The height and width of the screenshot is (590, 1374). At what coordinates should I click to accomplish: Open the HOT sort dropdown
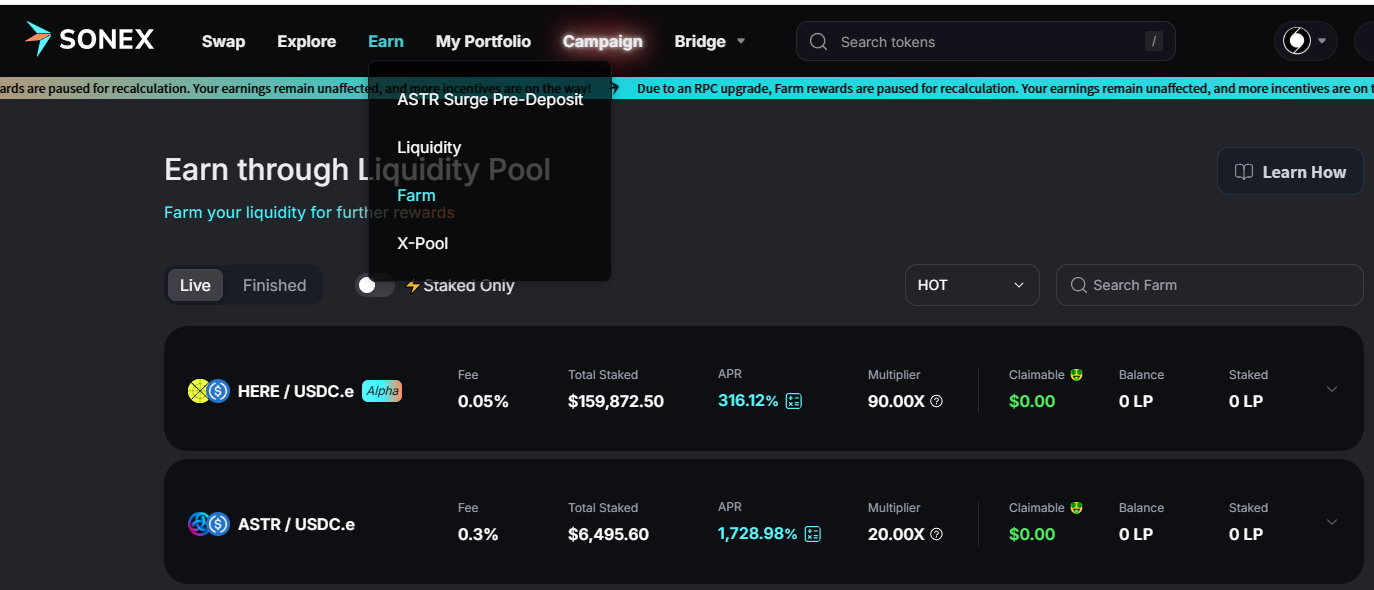pyautogui.click(x=971, y=285)
